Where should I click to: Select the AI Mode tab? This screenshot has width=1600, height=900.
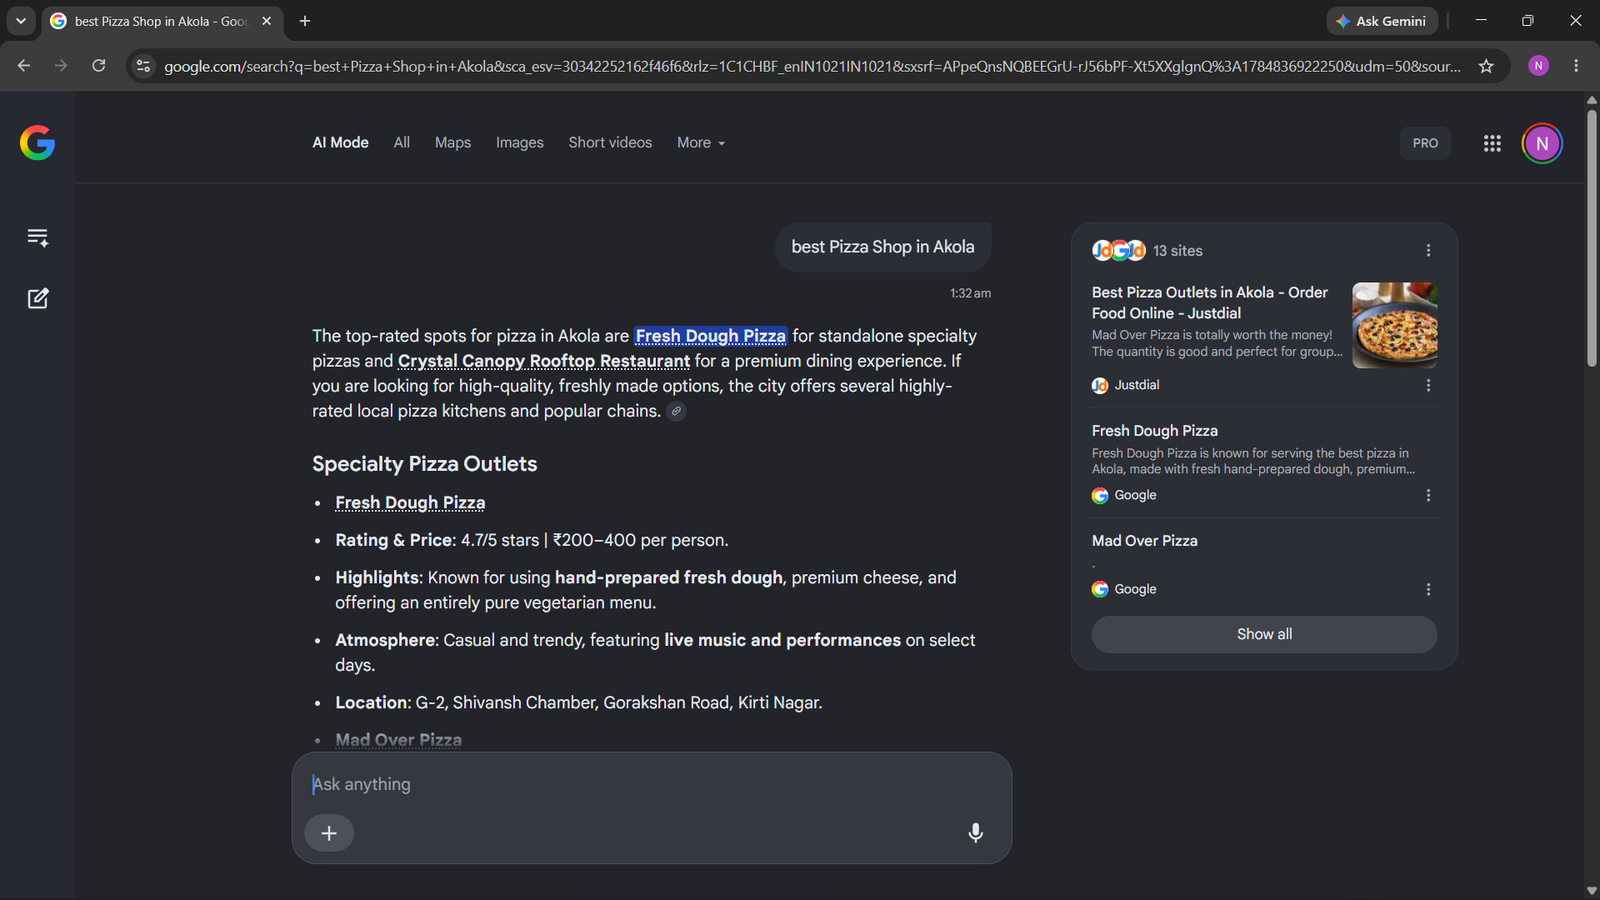[x=340, y=143]
